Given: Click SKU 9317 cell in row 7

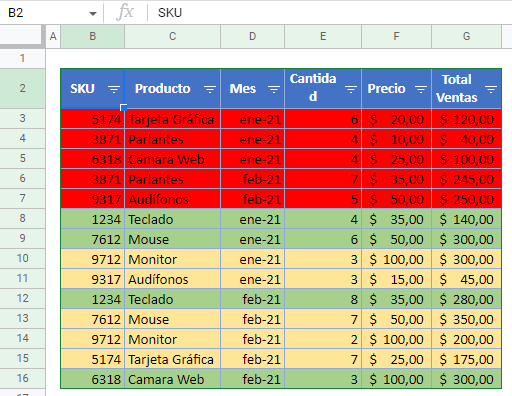Looking at the screenshot, I should pyautogui.click(x=93, y=199).
